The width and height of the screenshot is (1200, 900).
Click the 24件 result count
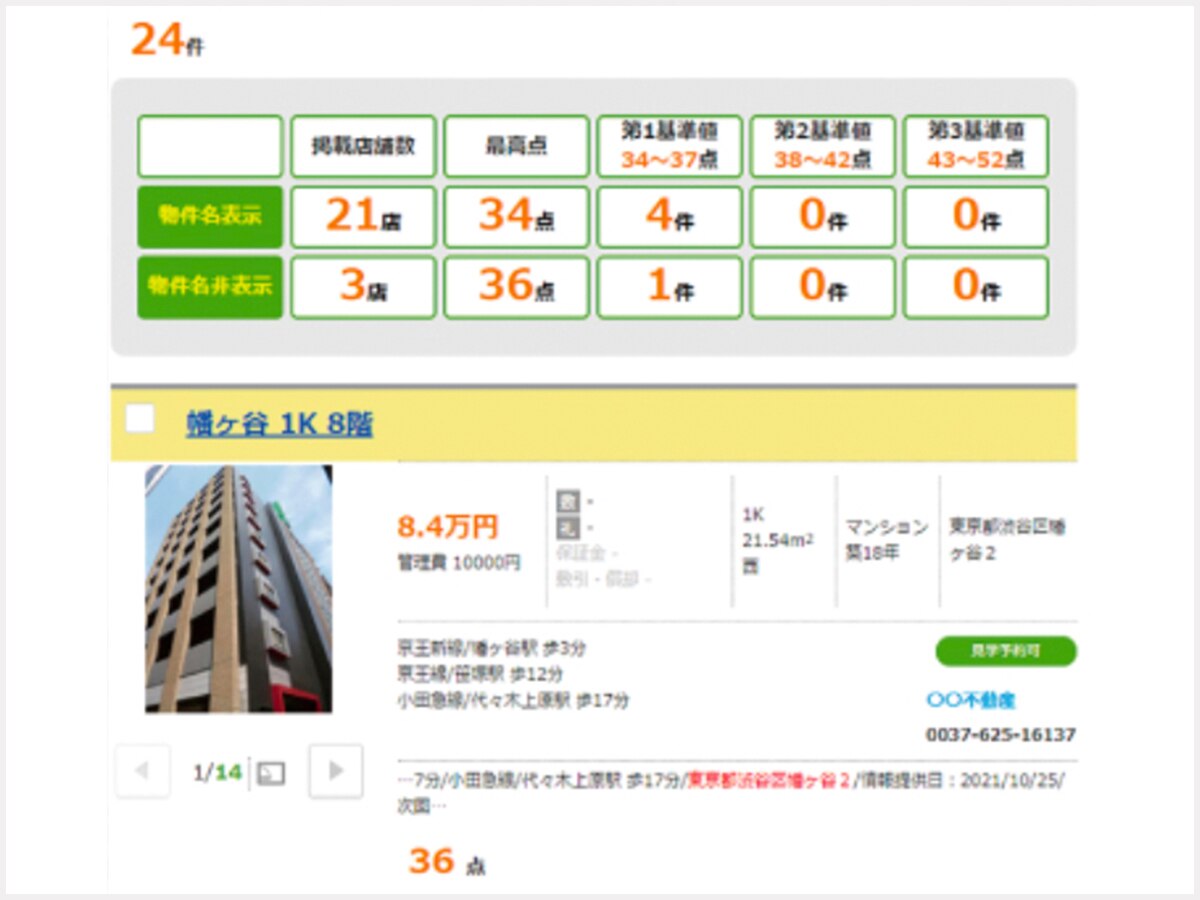167,40
